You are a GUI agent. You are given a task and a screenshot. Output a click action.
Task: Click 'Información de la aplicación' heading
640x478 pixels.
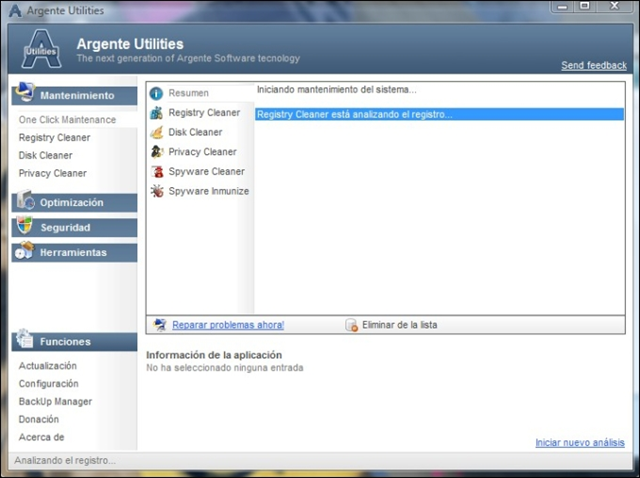pos(214,355)
